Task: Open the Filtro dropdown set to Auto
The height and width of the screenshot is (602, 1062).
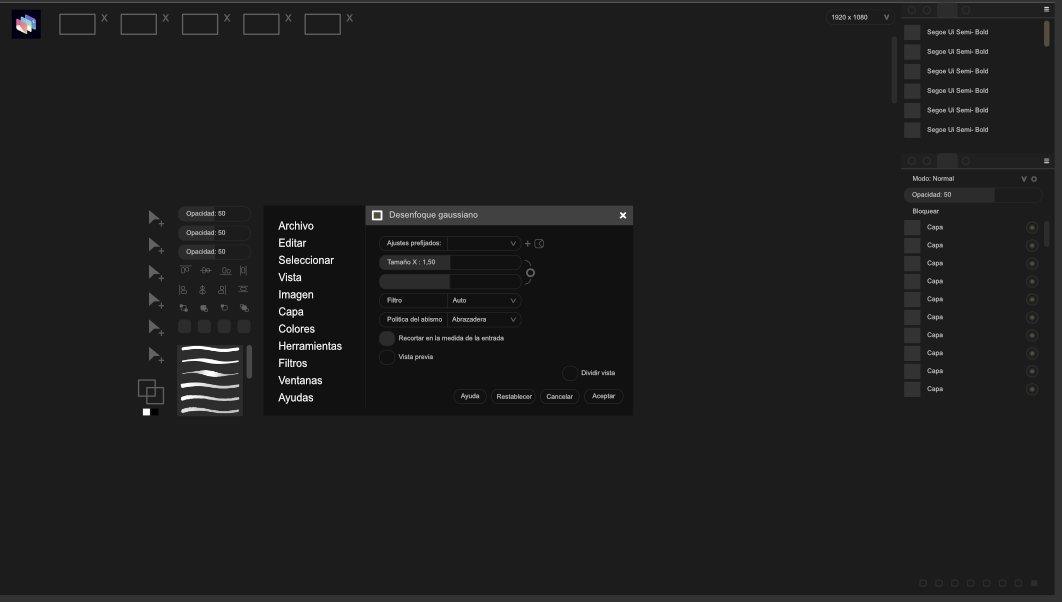Action: coord(484,301)
